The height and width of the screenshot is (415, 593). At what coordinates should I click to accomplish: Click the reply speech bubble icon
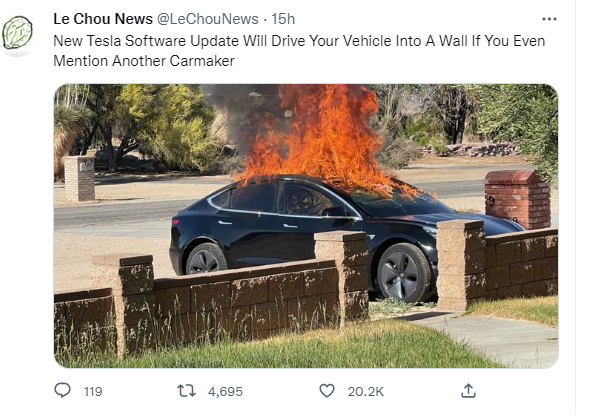pyautogui.click(x=62, y=390)
